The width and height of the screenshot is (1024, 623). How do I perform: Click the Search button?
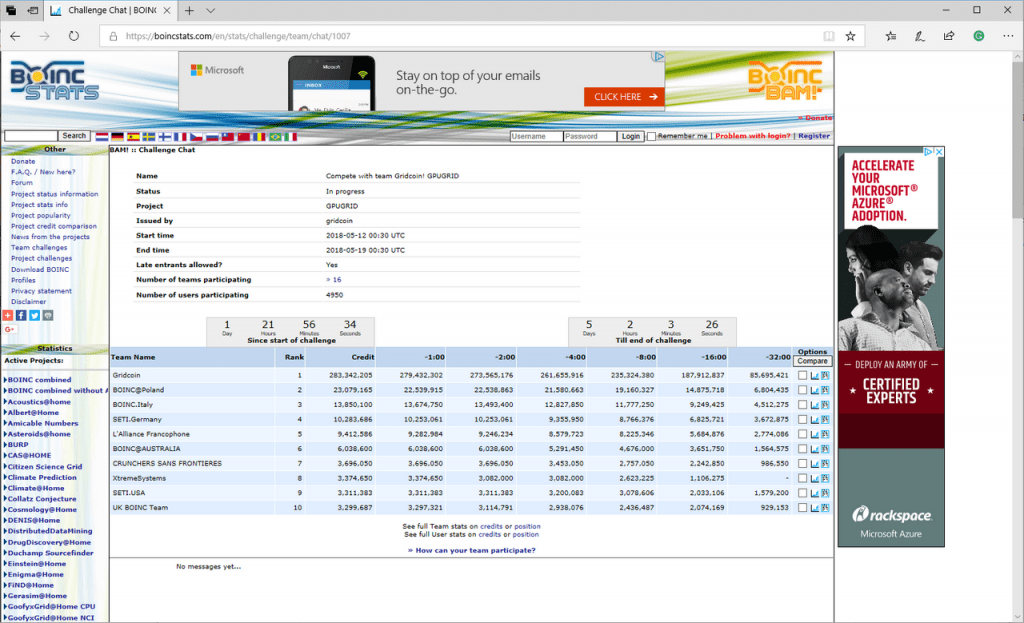coord(74,136)
